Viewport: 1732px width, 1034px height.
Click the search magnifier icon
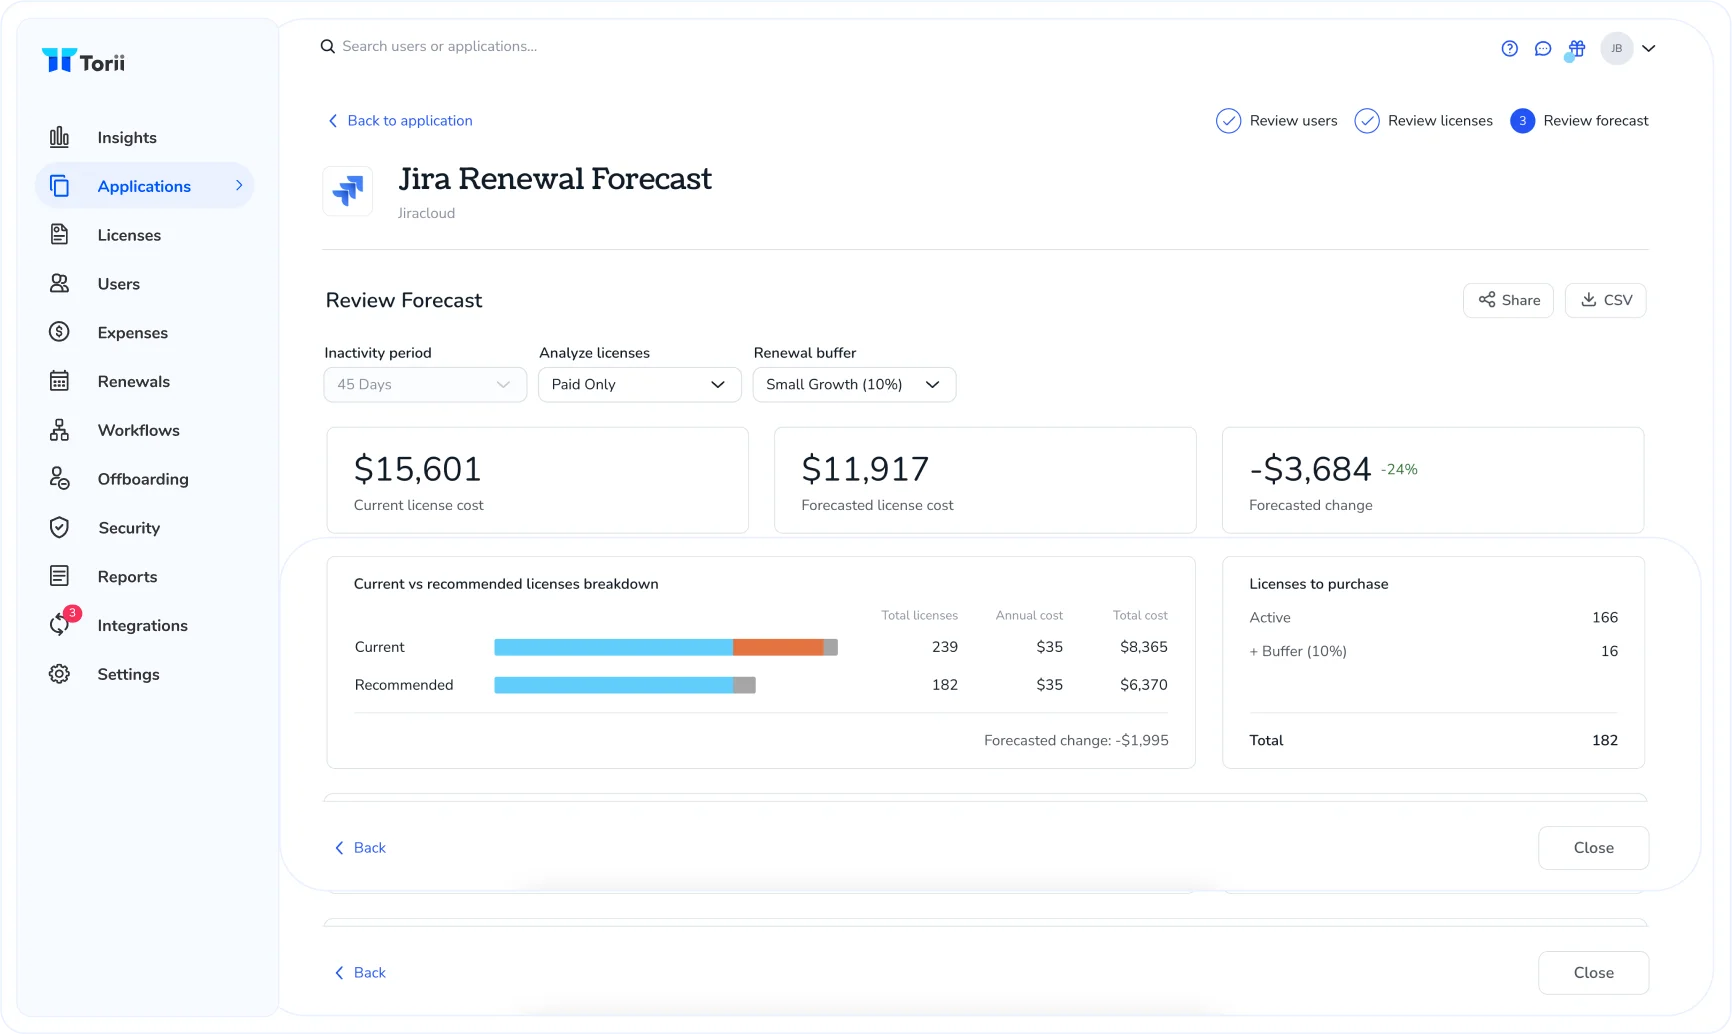pyautogui.click(x=327, y=47)
